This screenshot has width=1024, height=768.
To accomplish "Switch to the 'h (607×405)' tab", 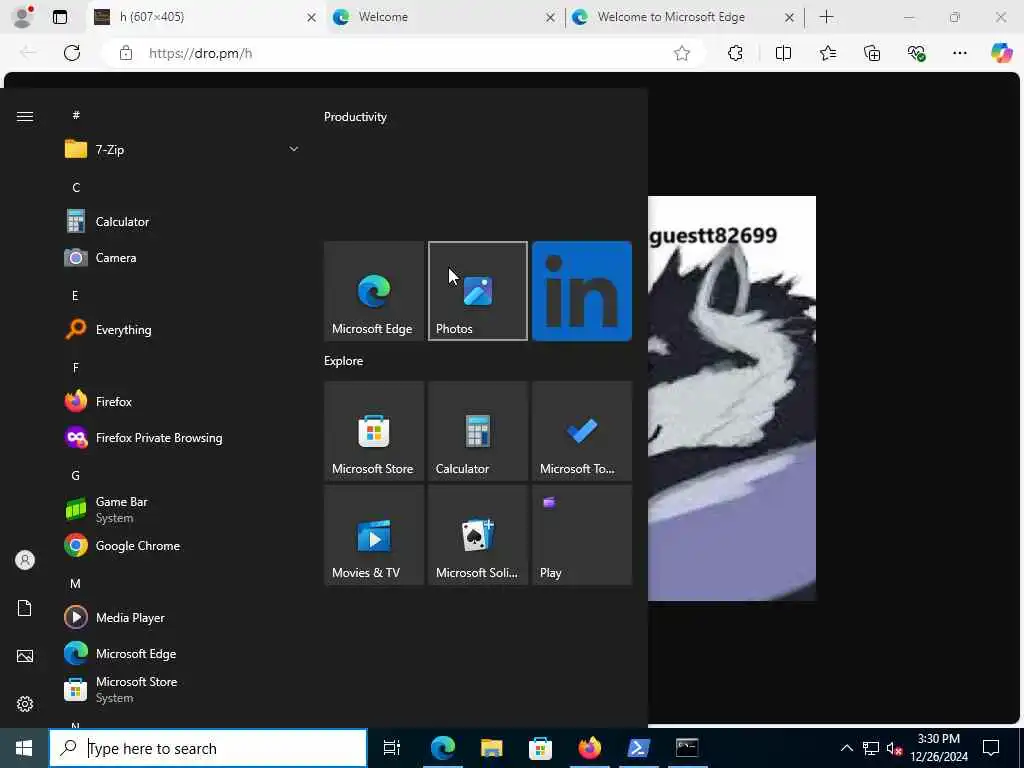I will [x=206, y=17].
